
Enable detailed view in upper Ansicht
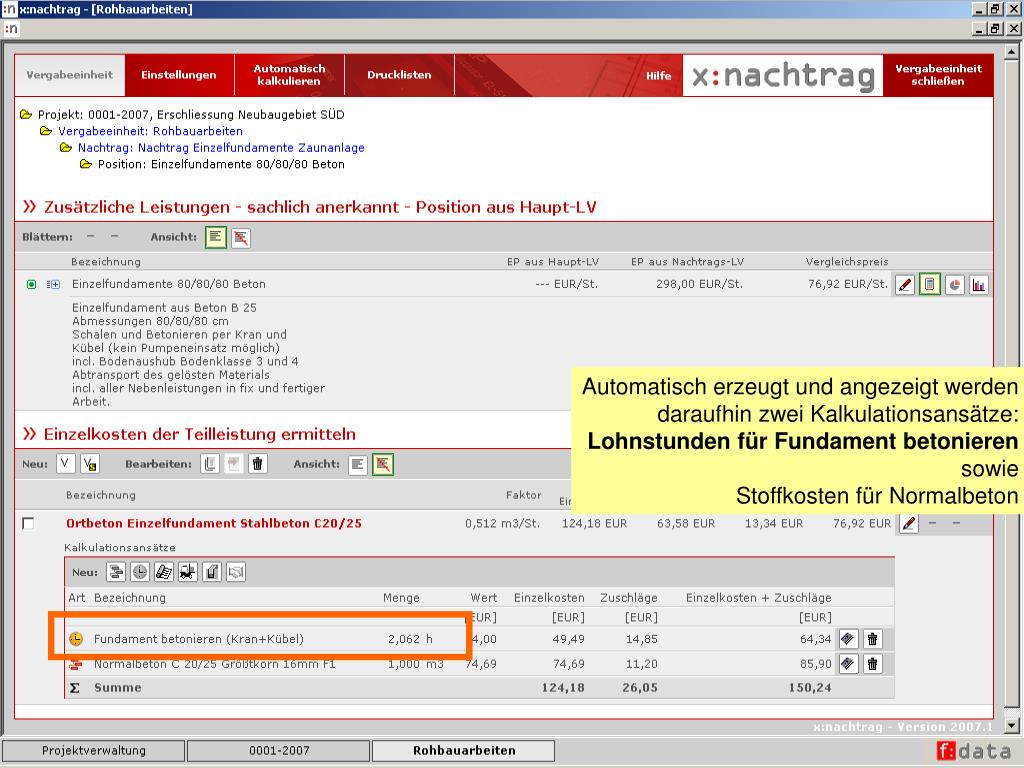click(216, 237)
